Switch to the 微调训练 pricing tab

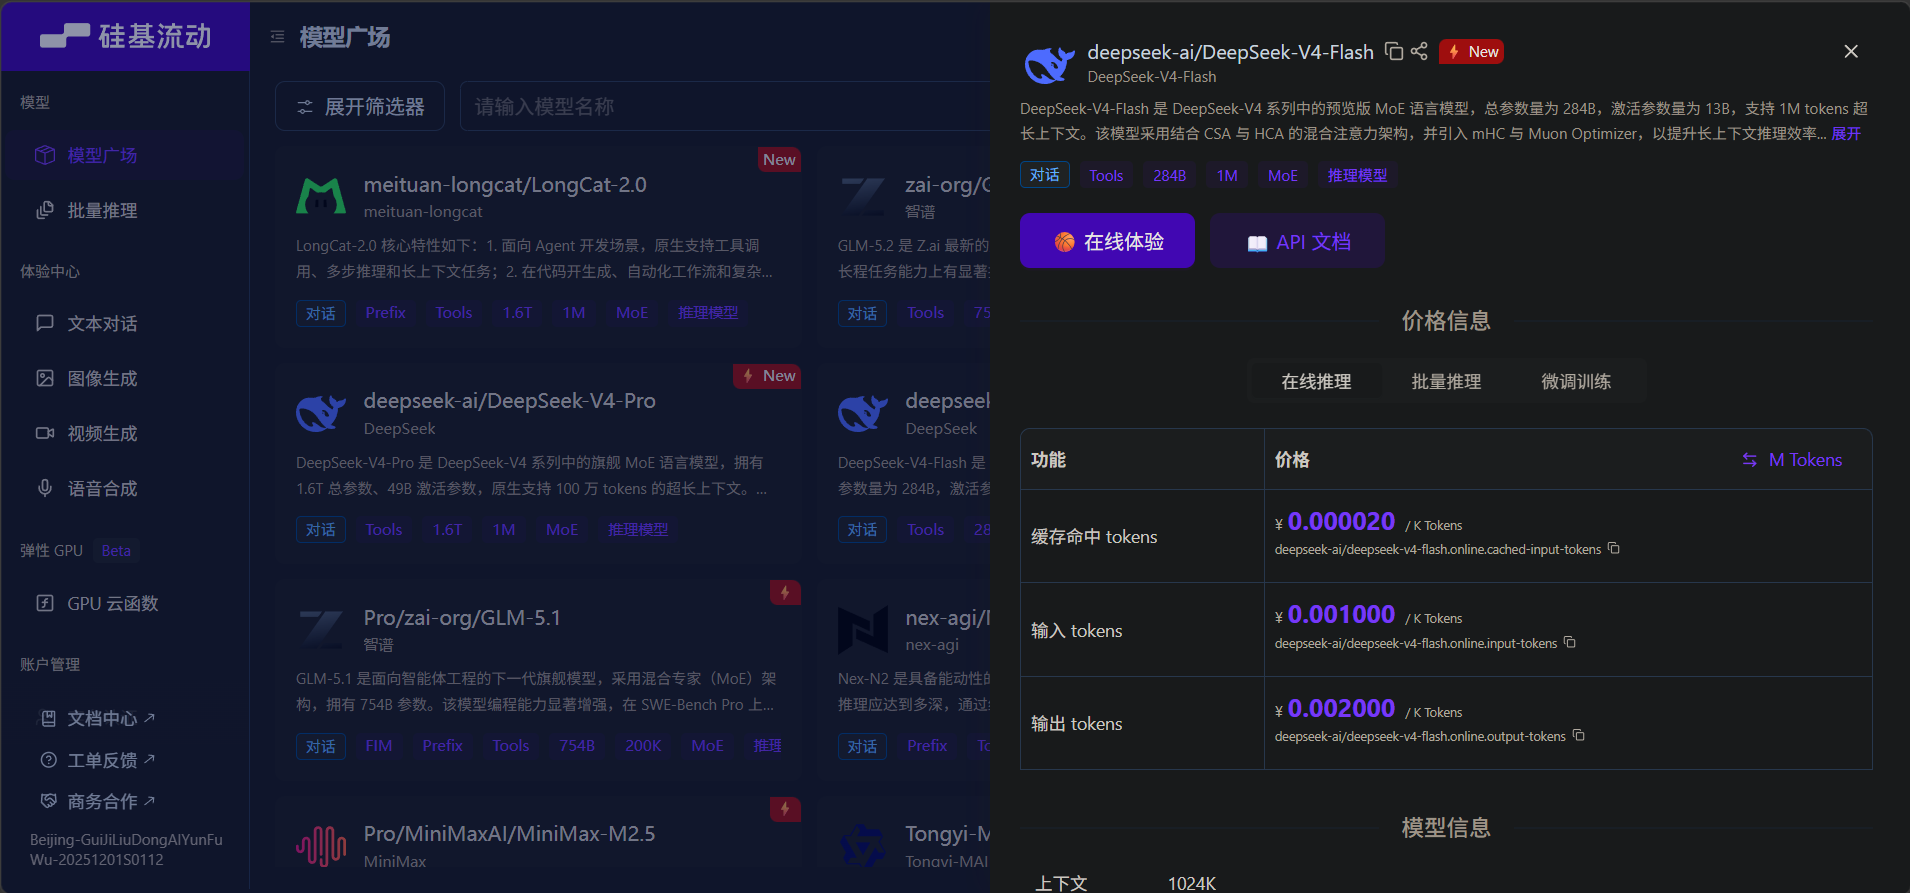(x=1576, y=381)
